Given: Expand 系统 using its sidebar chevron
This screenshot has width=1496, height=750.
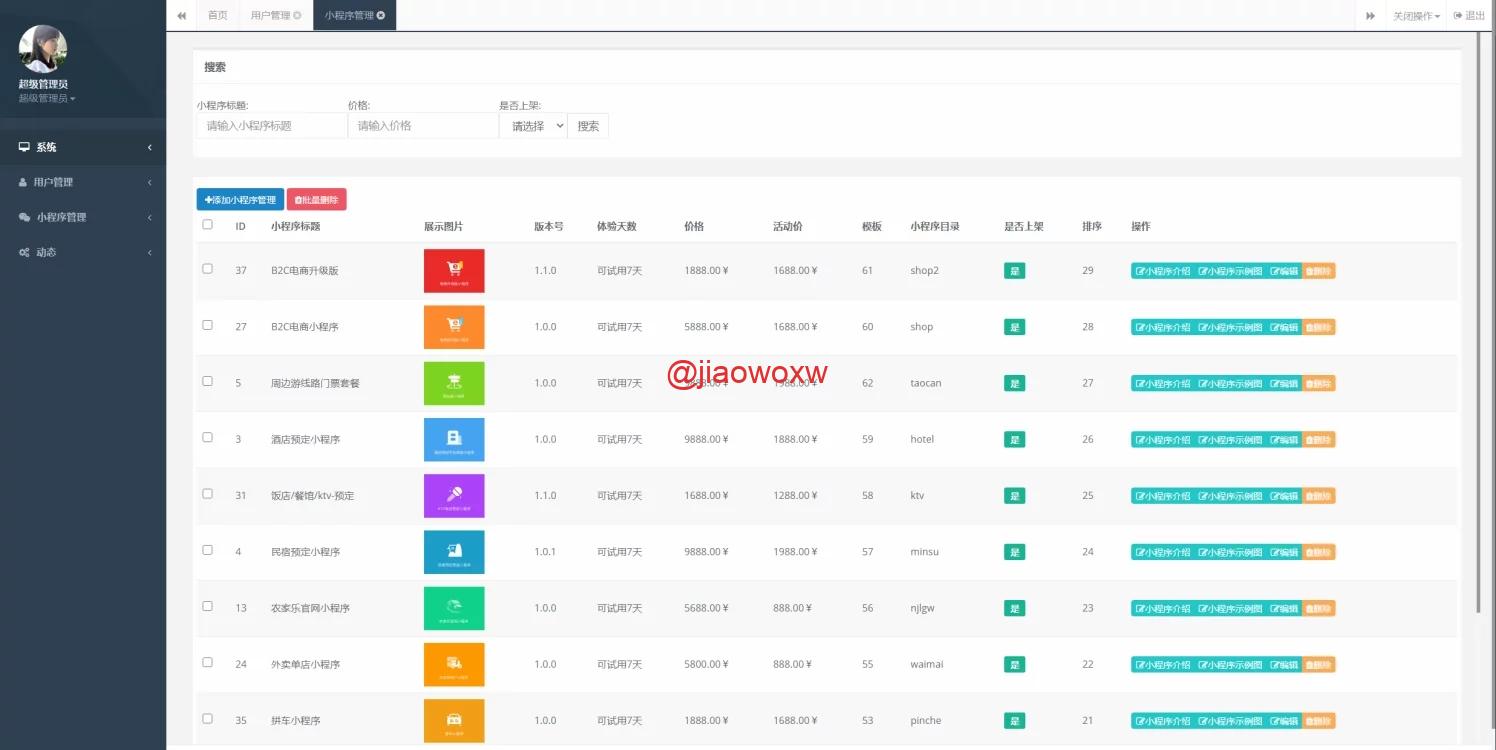Looking at the screenshot, I should point(150,147).
